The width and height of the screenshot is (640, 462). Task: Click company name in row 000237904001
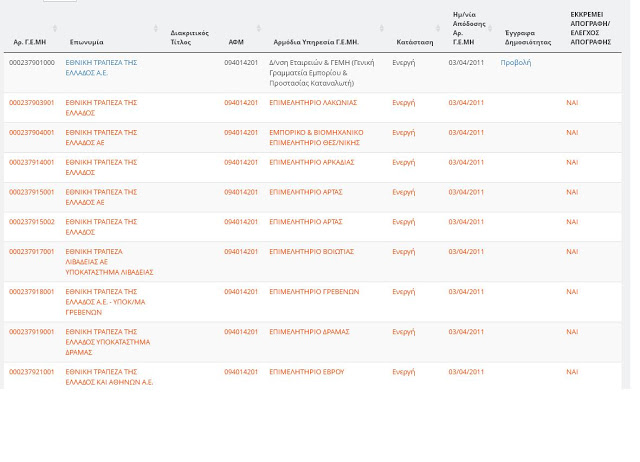pyautogui.click(x=101, y=138)
